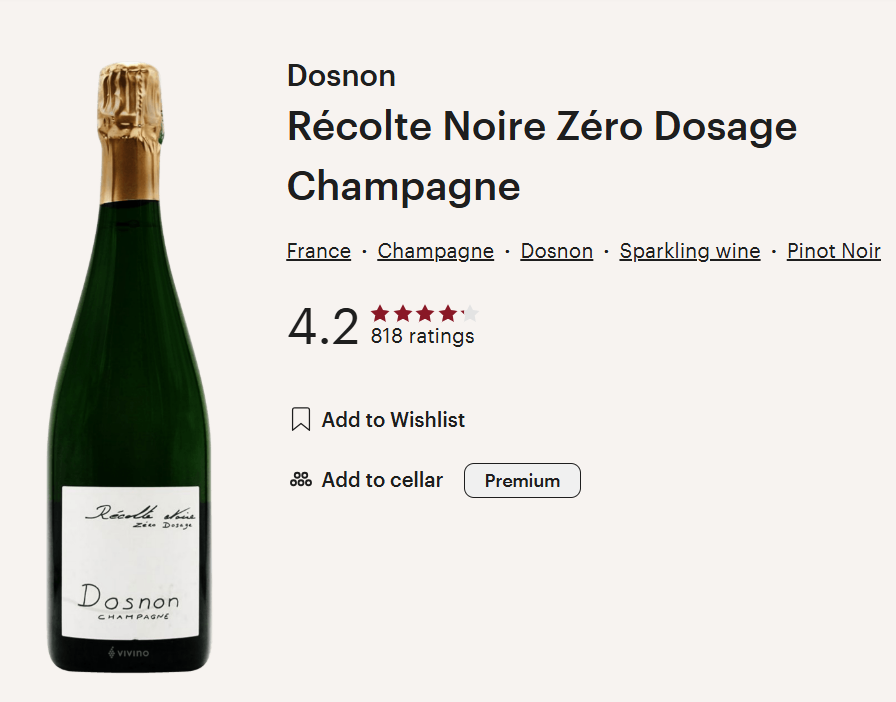Open the France country link
Image resolution: width=896 pixels, height=702 pixels.
pos(318,251)
